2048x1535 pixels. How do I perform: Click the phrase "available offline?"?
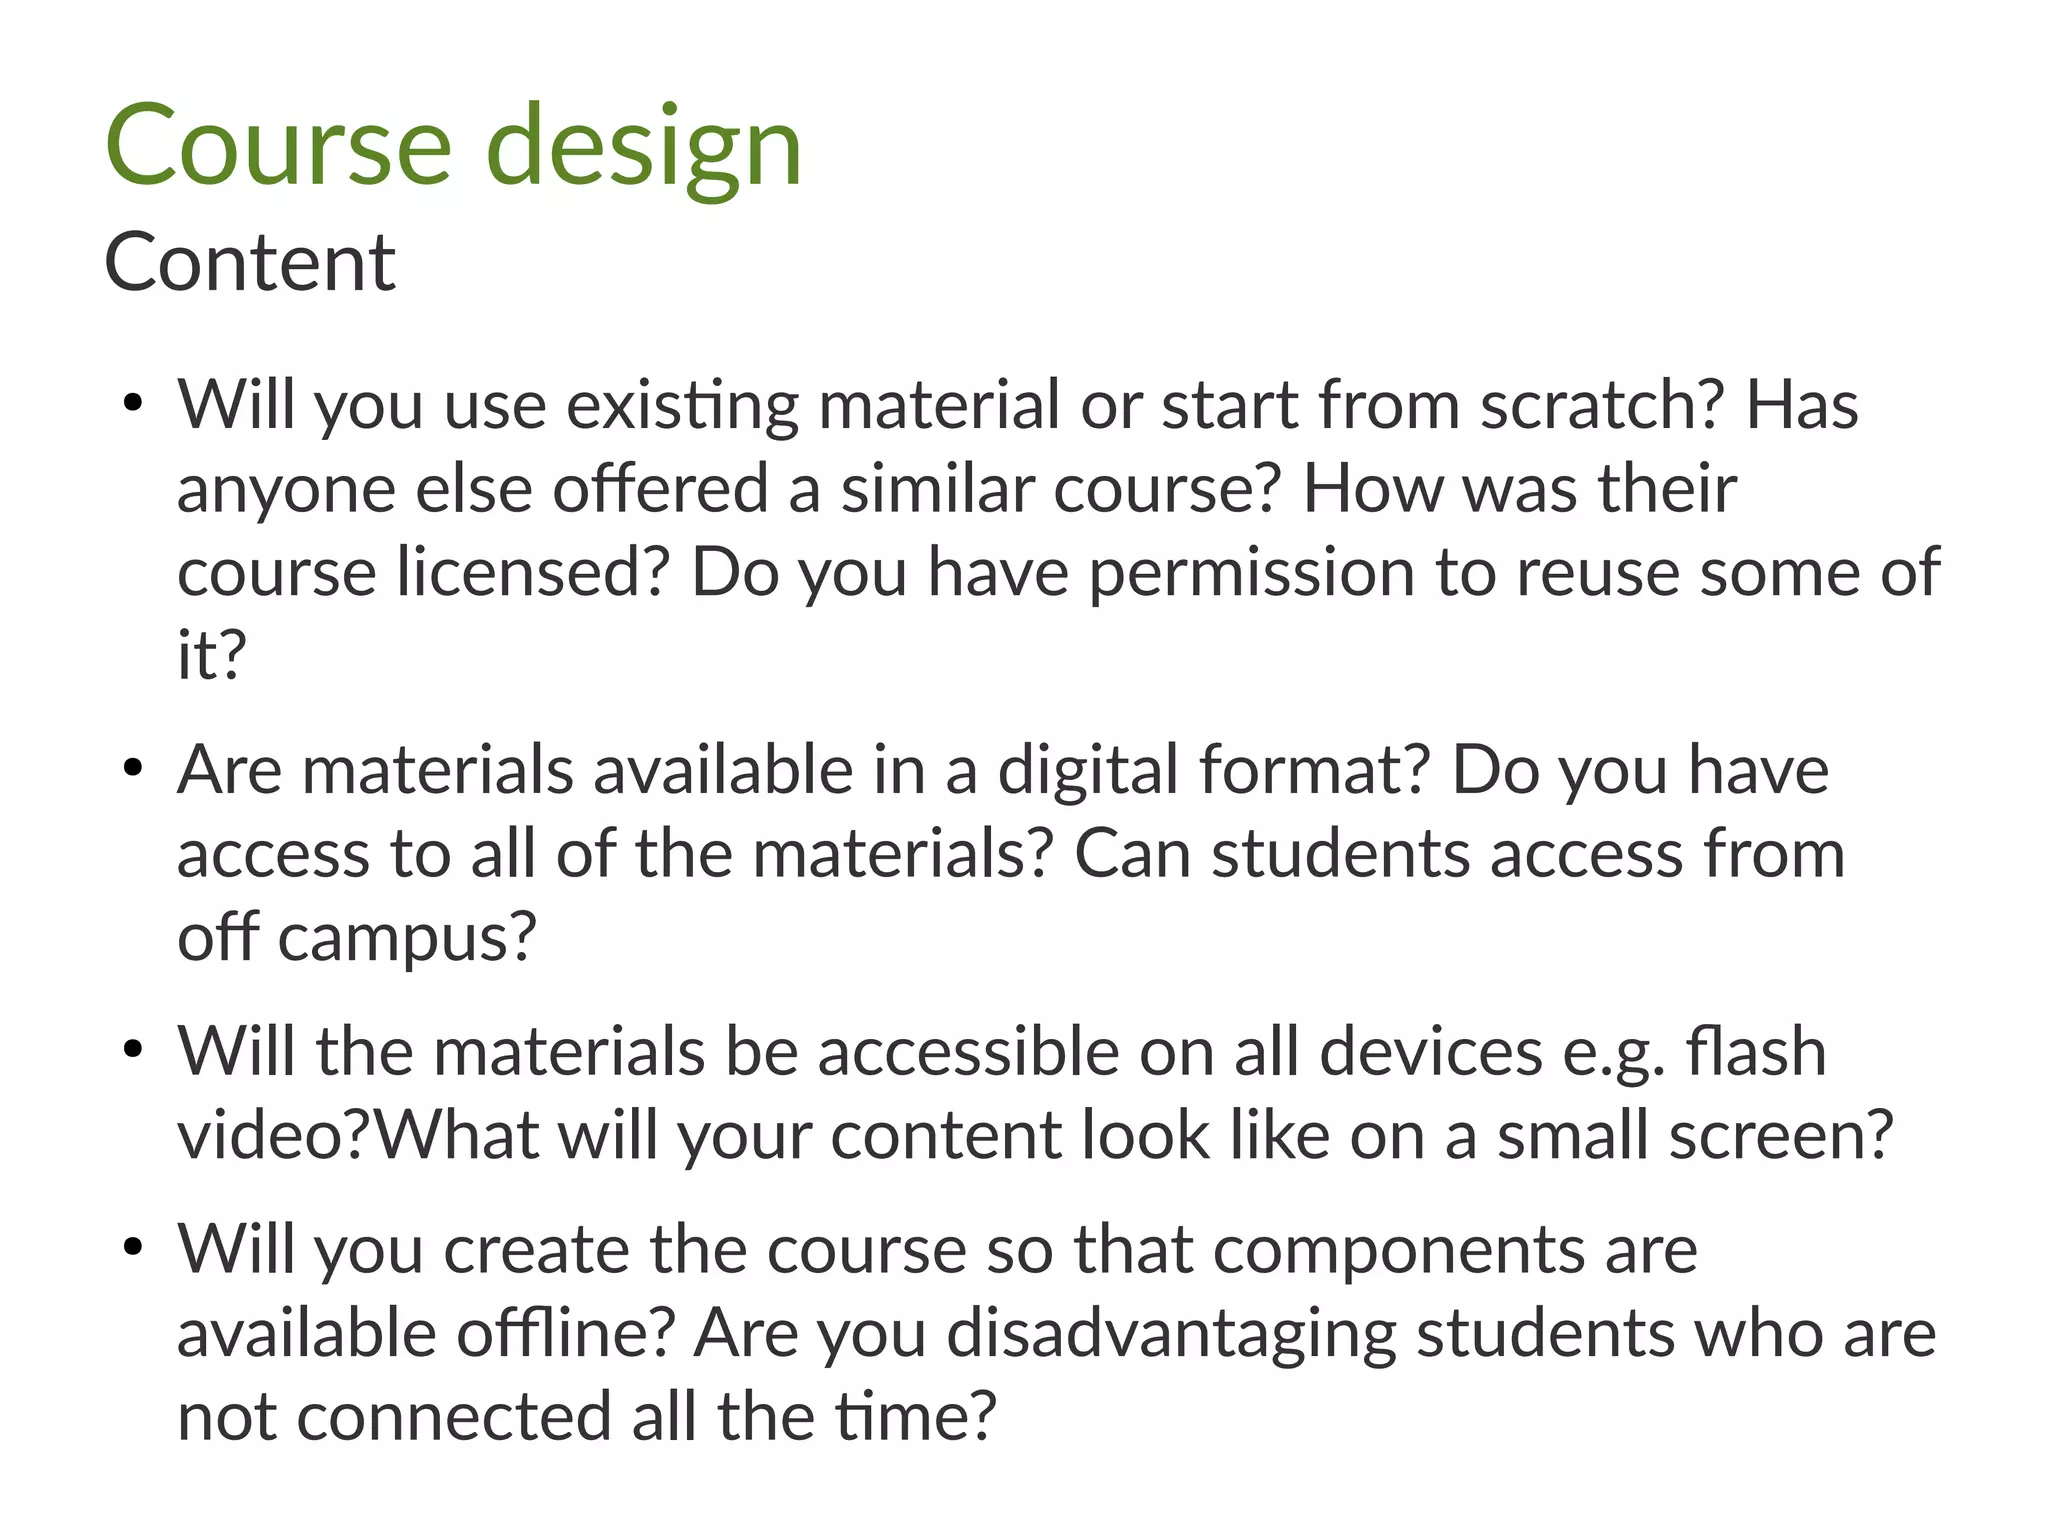pos(427,1333)
